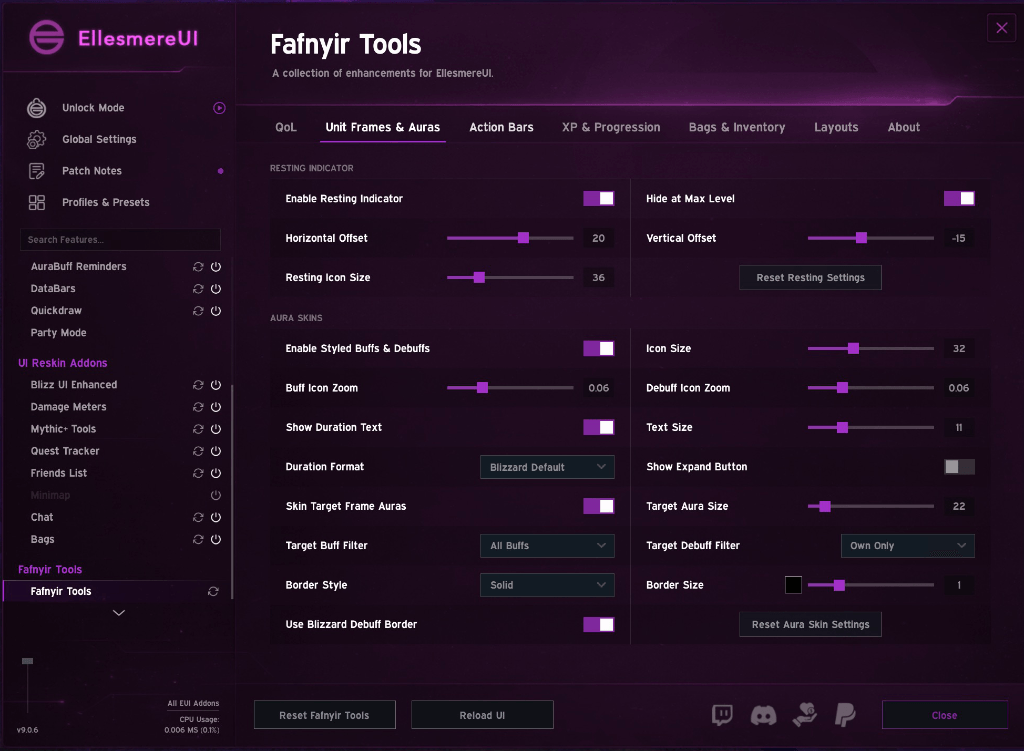Image resolution: width=1024 pixels, height=751 pixels.
Task: Click the DataBars reset icon
Action: click(198, 289)
